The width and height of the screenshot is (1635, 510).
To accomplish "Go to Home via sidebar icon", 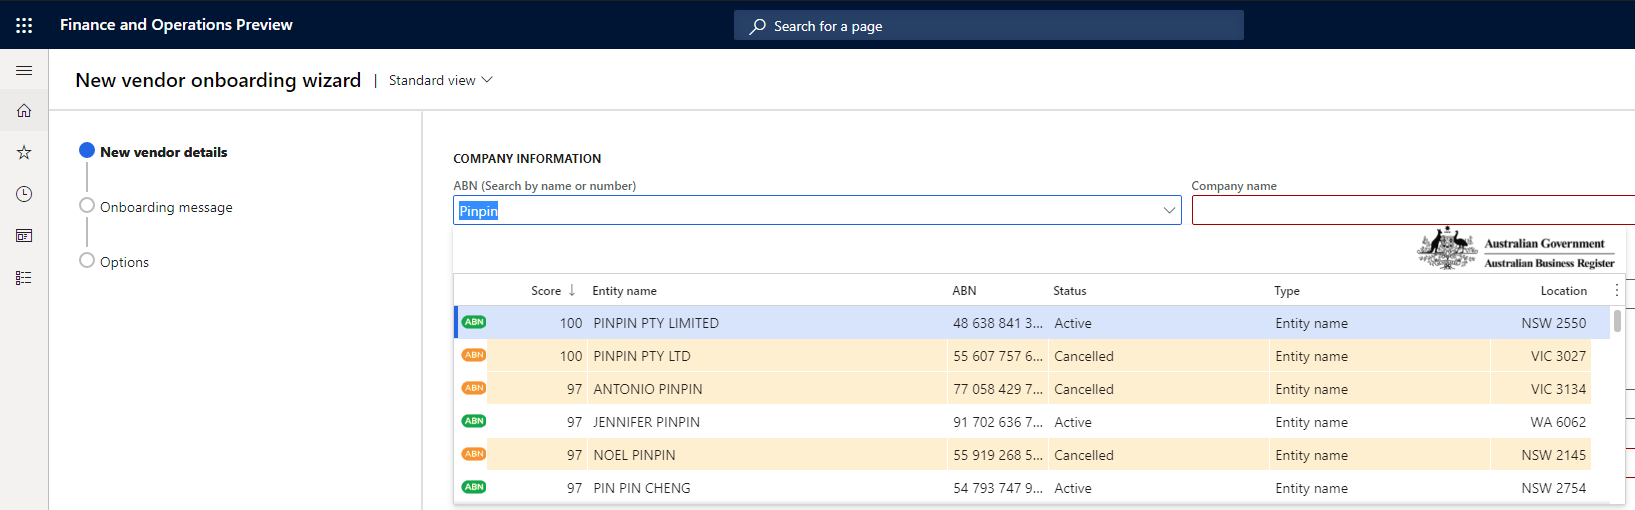I will (24, 111).
